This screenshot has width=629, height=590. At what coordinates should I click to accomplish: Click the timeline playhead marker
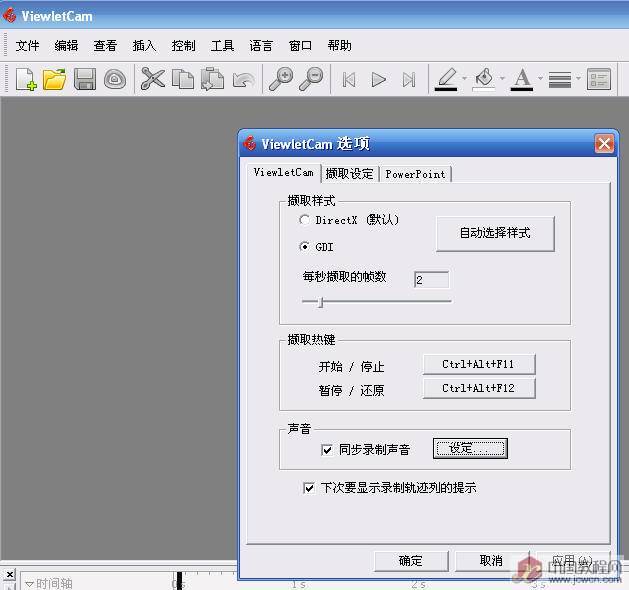click(179, 581)
